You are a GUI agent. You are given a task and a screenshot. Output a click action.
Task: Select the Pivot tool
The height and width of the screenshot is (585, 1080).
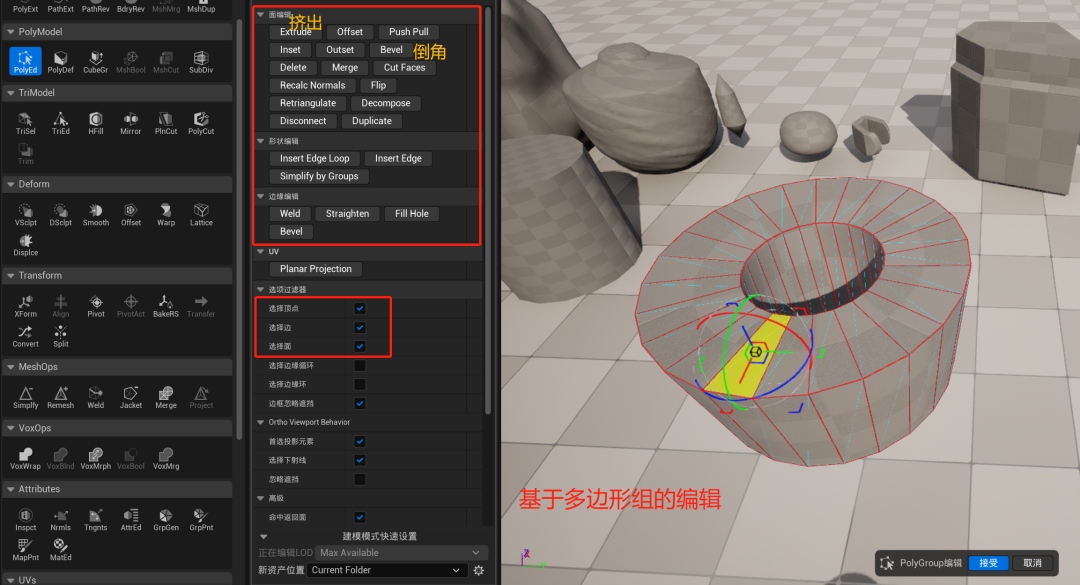point(96,305)
